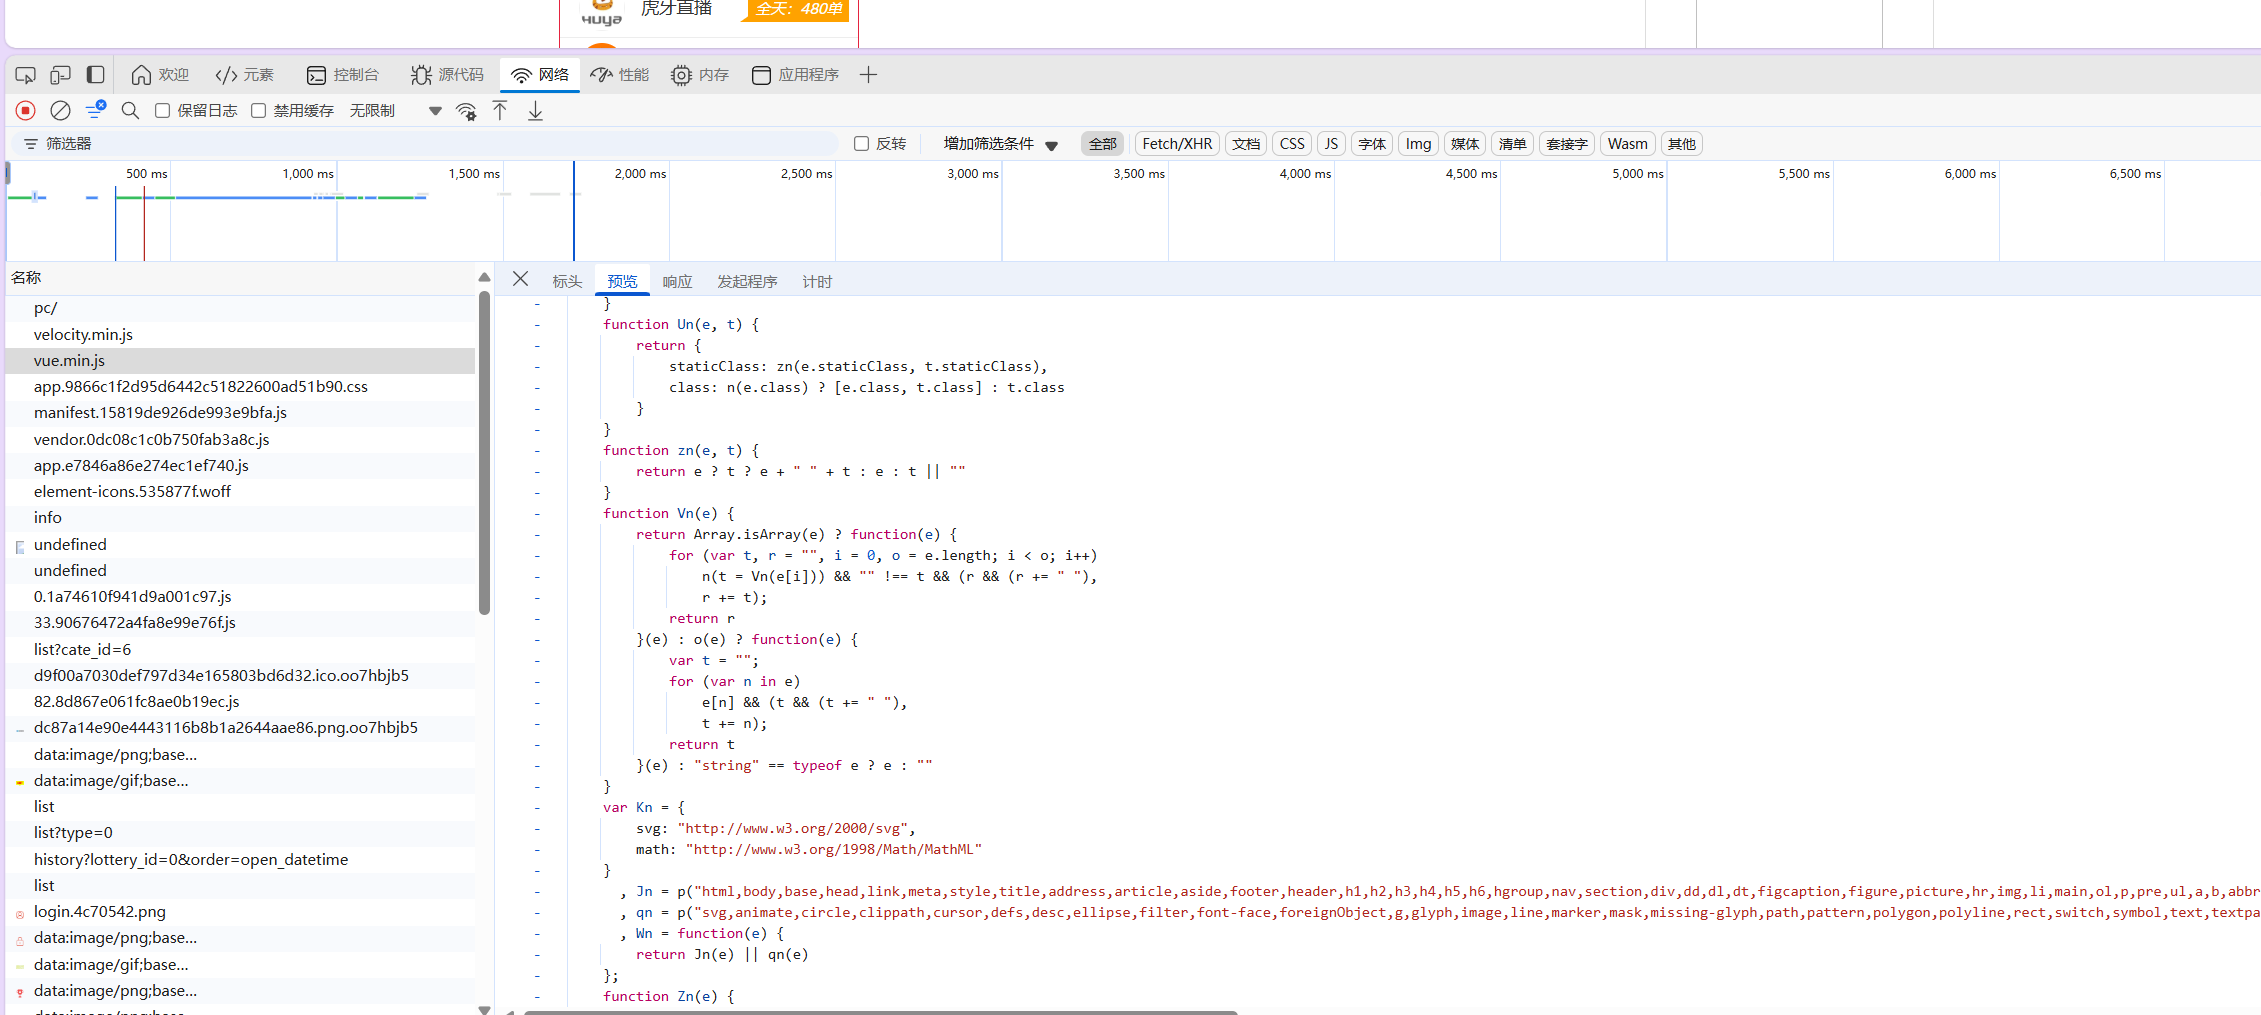
Task: View the 计时 detail tab
Action: [x=817, y=282]
